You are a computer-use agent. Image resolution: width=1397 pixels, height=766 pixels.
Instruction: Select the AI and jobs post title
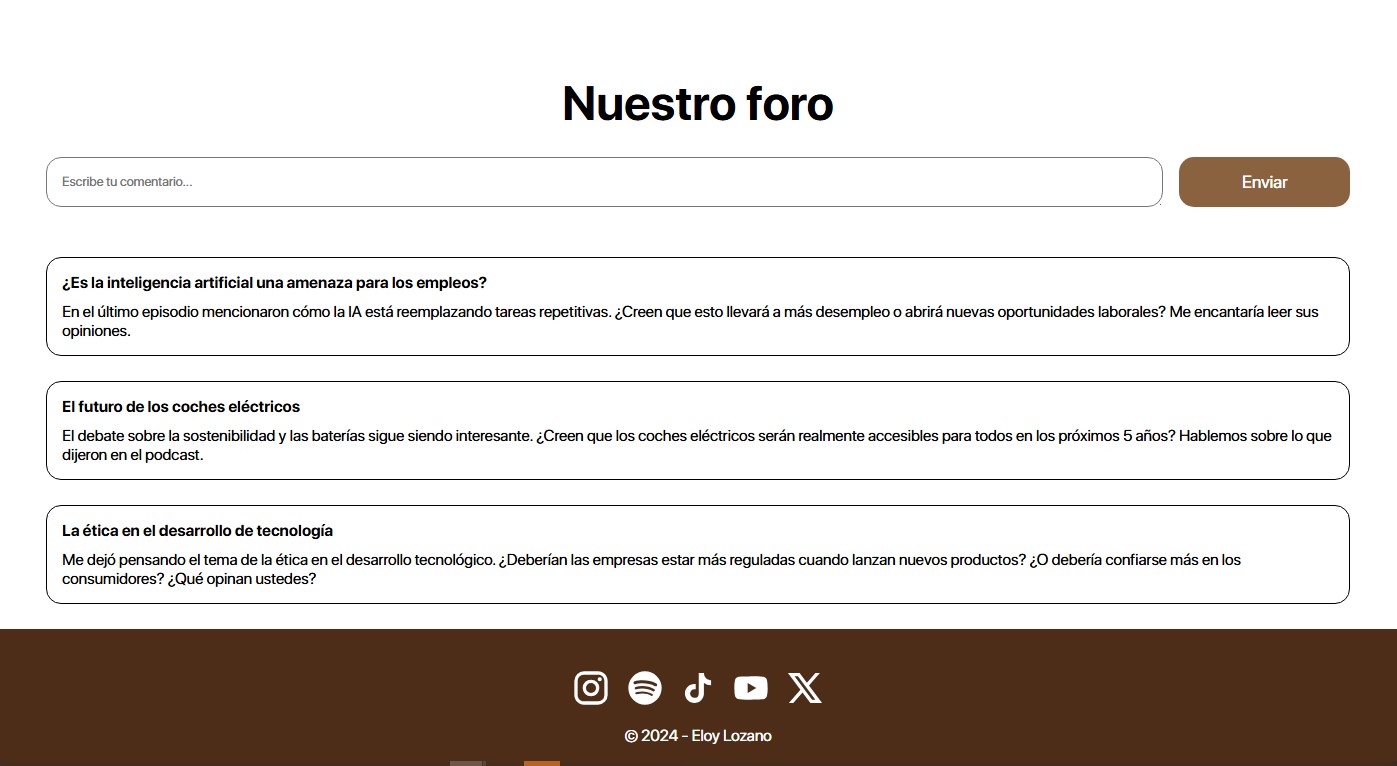(x=274, y=283)
